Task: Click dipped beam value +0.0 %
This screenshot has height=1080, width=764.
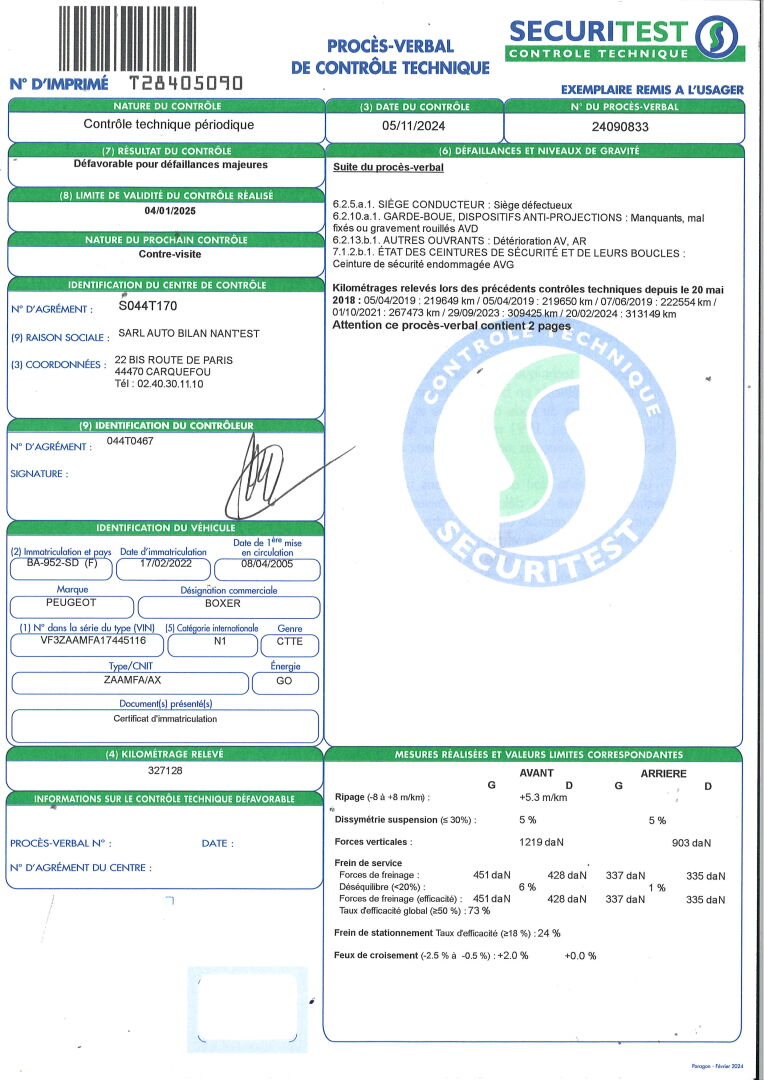Action: pos(580,956)
